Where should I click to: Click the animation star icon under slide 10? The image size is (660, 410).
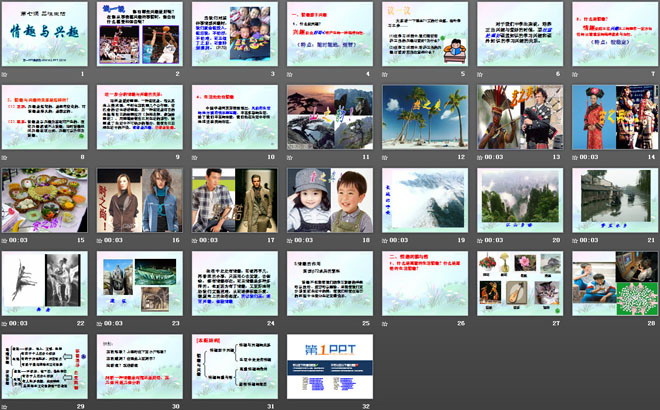coord(195,157)
